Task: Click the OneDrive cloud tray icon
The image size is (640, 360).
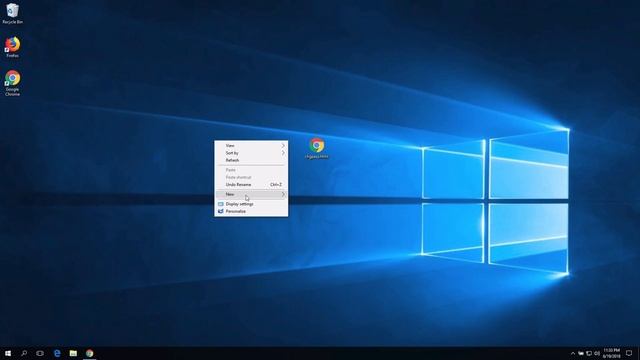Action: pos(580,353)
